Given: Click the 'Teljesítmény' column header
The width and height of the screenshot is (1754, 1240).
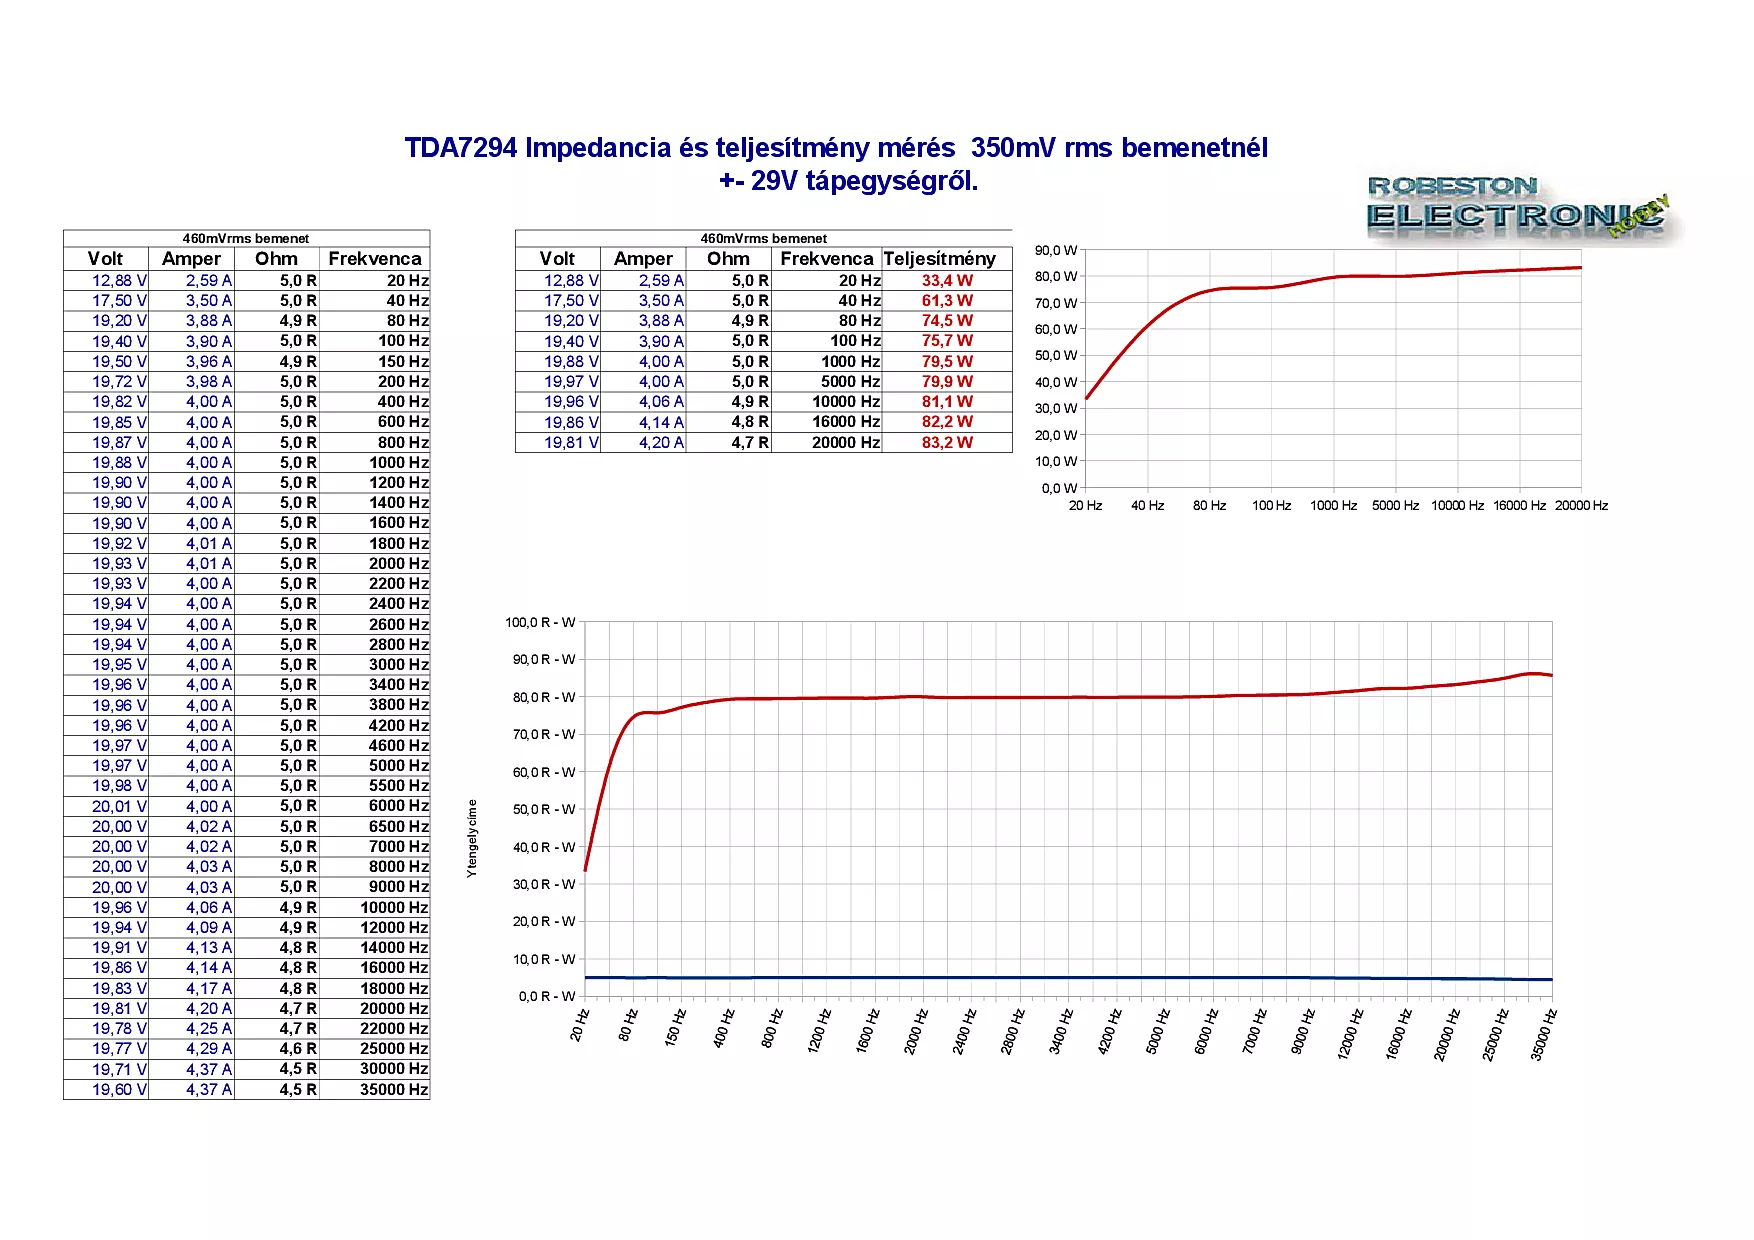Looking at the screenshot, I should (x=940, y=259).
